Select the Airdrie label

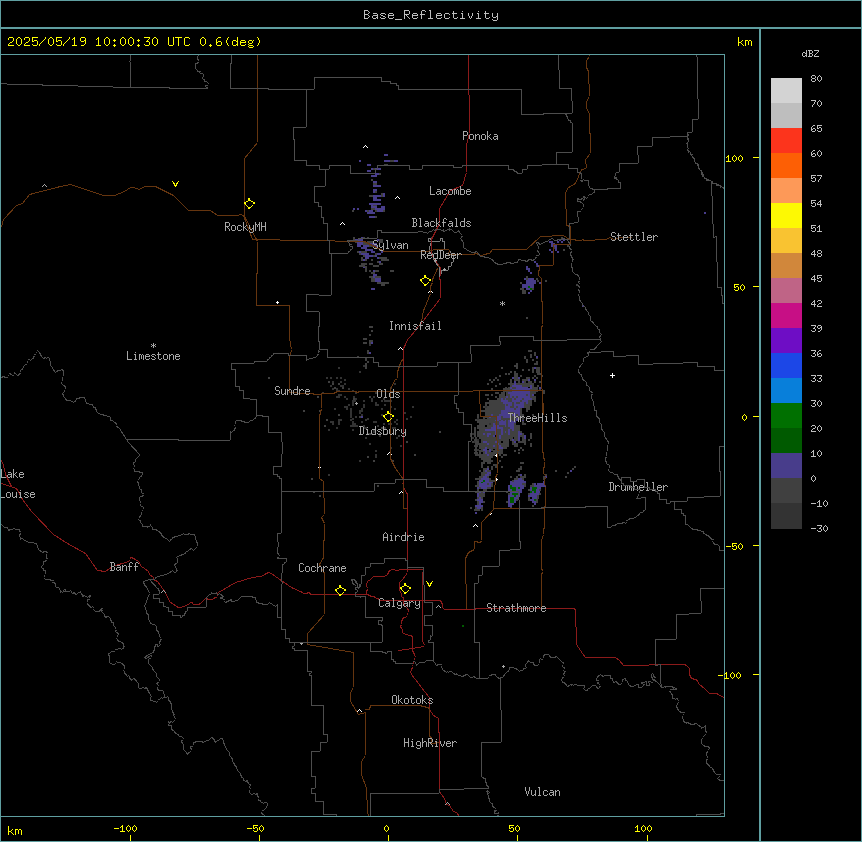coord(403,537)
